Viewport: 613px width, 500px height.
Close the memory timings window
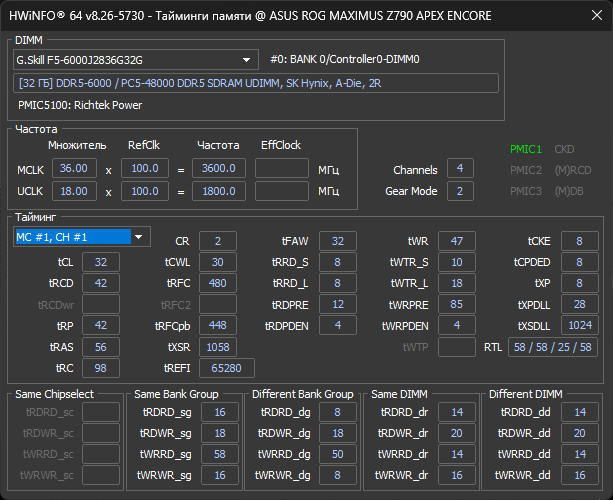[x=597, y=15]
